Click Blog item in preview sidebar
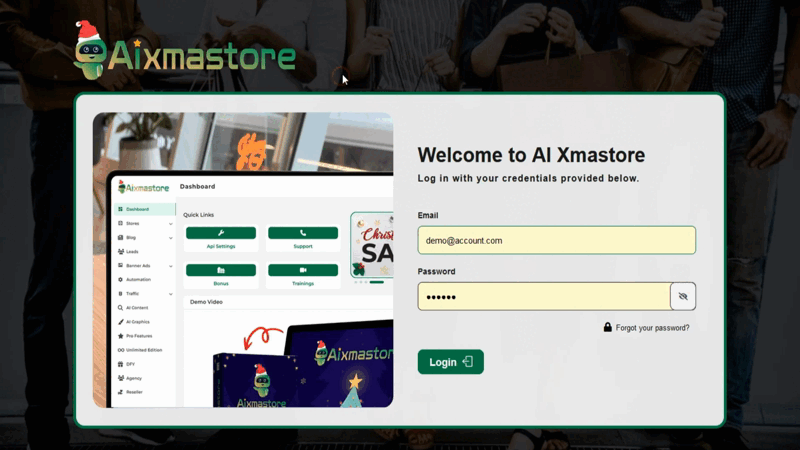The height and width of the screenshot is (450, 800). 131,238
